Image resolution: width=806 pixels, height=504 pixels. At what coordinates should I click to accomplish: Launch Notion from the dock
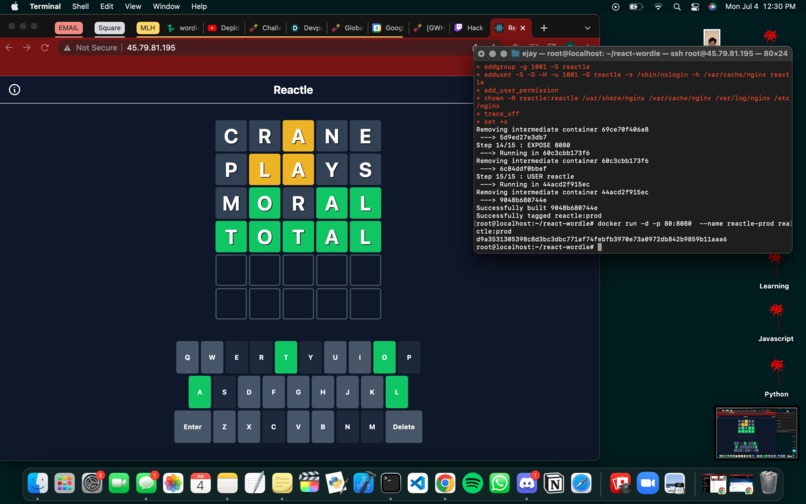click(554, 483)
